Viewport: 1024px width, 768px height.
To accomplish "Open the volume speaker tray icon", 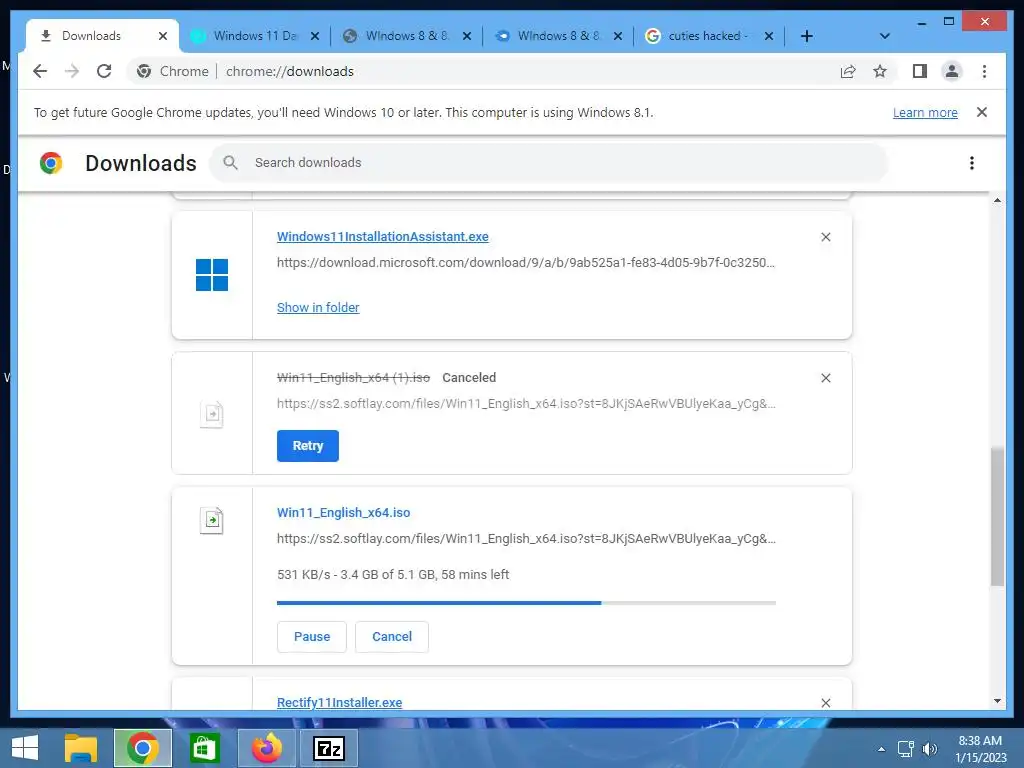I will [x=929, y=749].
